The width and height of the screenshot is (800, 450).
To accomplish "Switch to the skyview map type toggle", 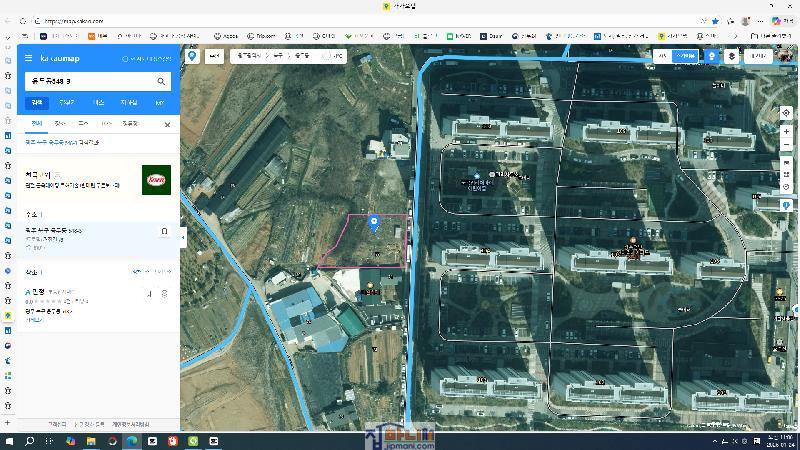I will click(685, 57).
